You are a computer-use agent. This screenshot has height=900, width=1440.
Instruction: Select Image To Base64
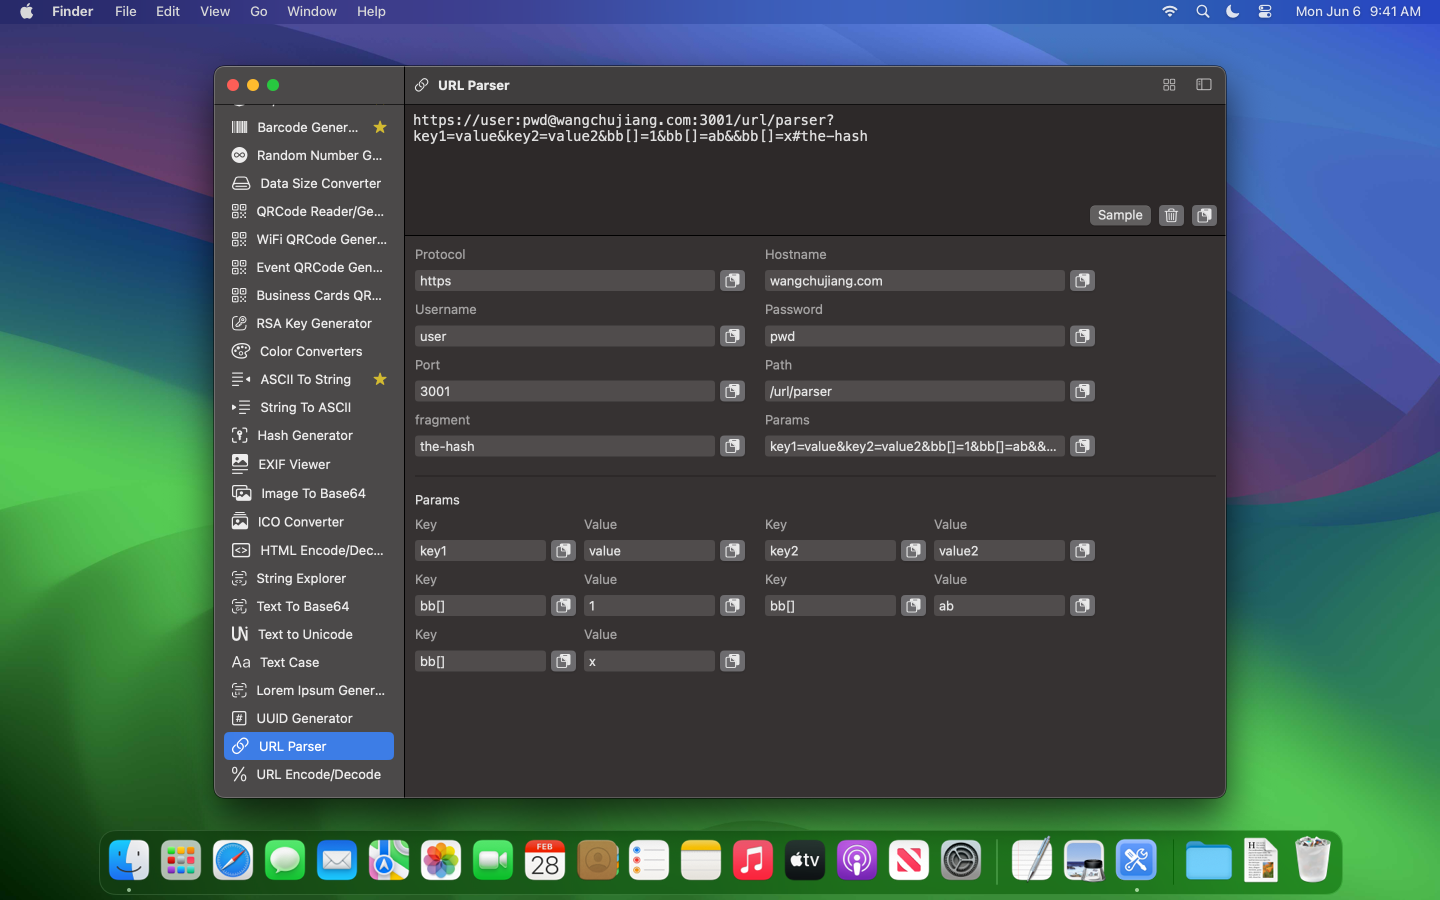click(309, 493)
